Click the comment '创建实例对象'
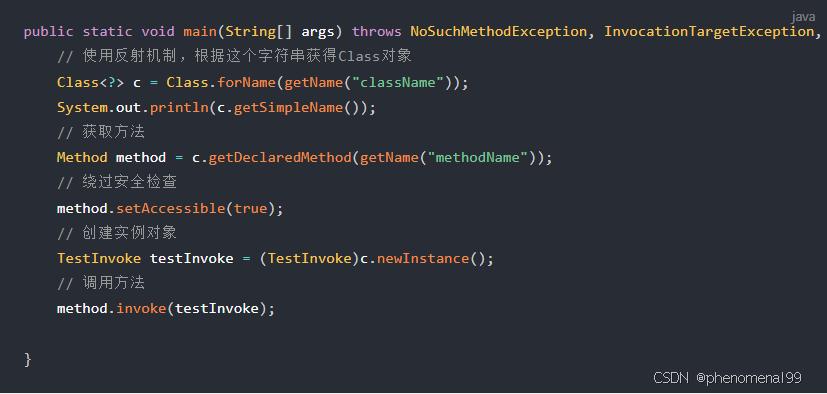 coord(117,233)
